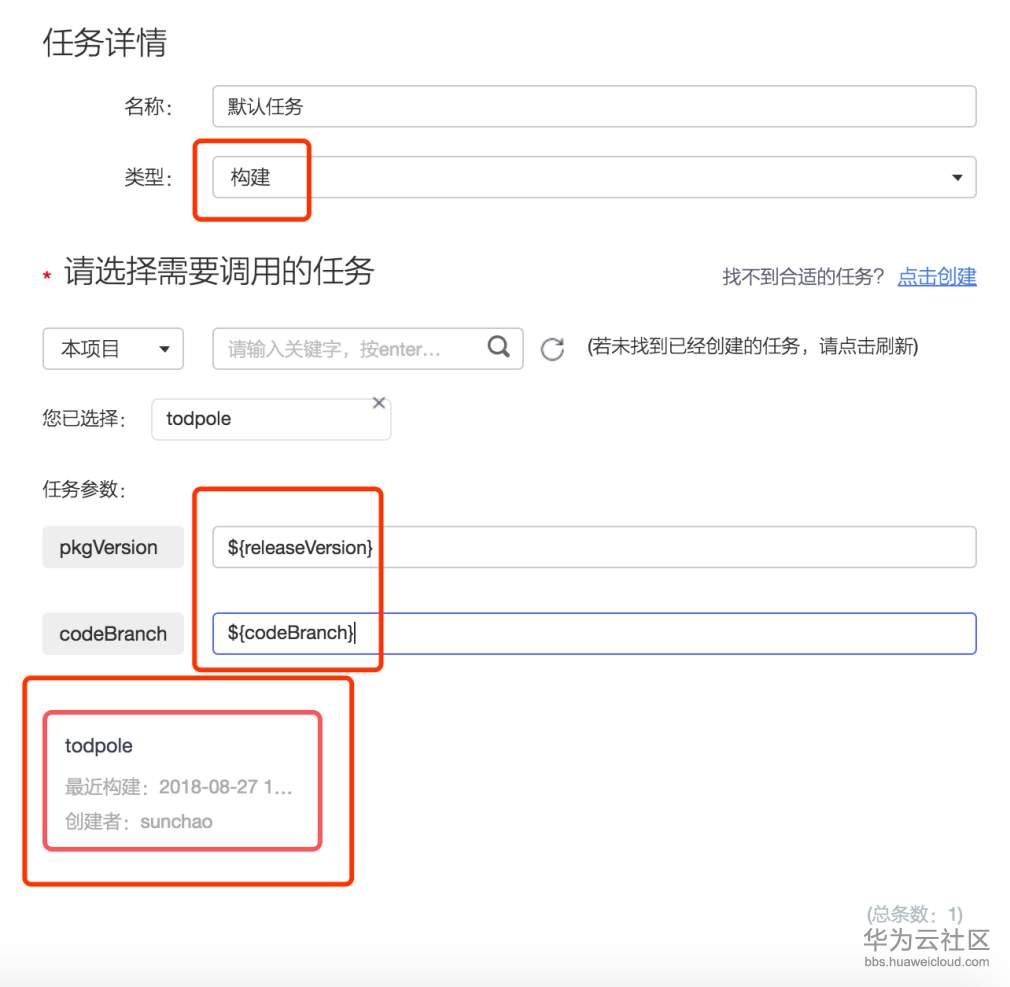
Task: Click 找不到合适的任务? text
Action: click(803, 276)
